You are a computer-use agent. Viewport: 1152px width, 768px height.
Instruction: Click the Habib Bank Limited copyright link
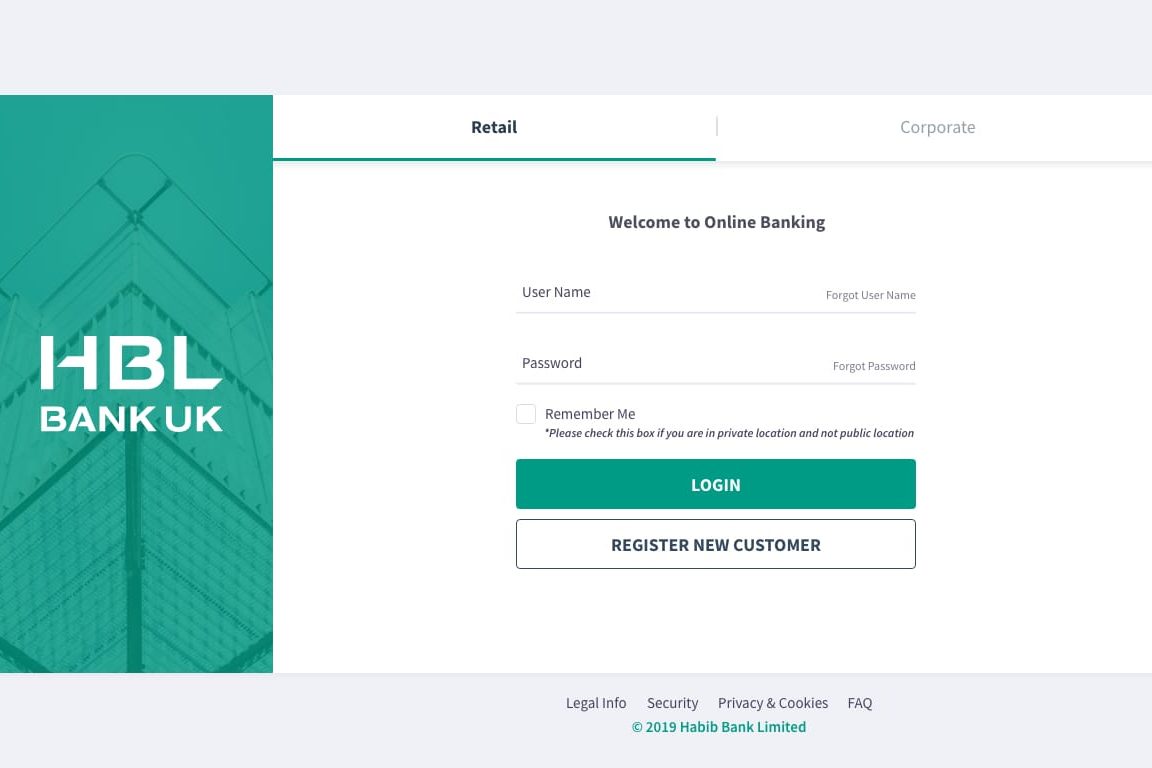718,727
